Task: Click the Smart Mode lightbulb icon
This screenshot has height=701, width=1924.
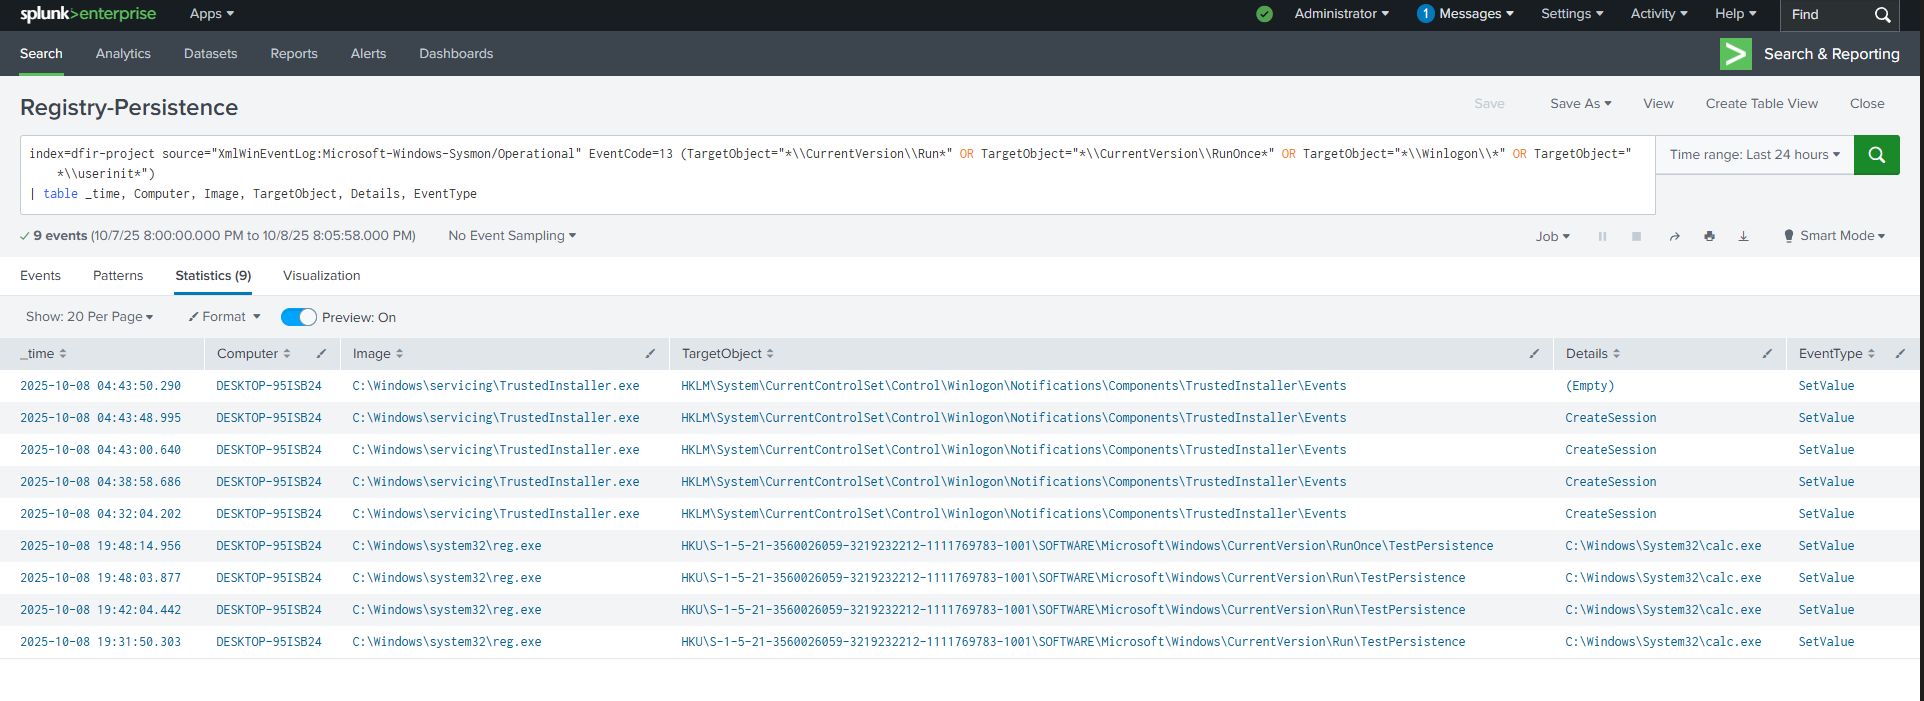Action: click(x=1788, y=236)
